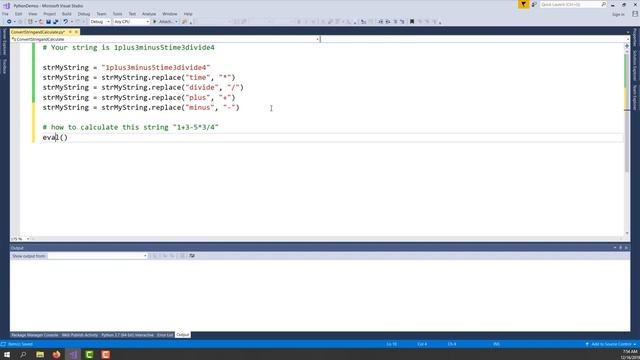Close the ConvertStringandCalculate.py tab
640x360 pixels.
tap(76, 32)
